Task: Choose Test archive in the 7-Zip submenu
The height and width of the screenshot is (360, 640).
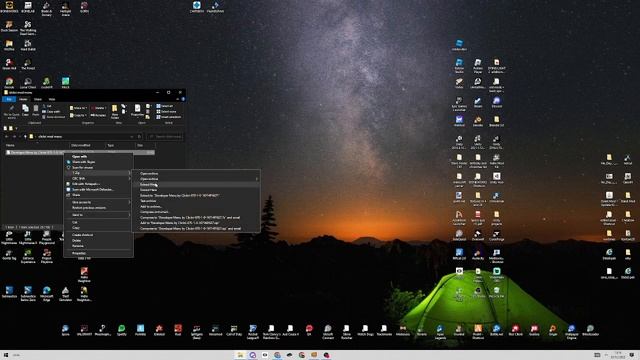Action: [x=196, y=201]
